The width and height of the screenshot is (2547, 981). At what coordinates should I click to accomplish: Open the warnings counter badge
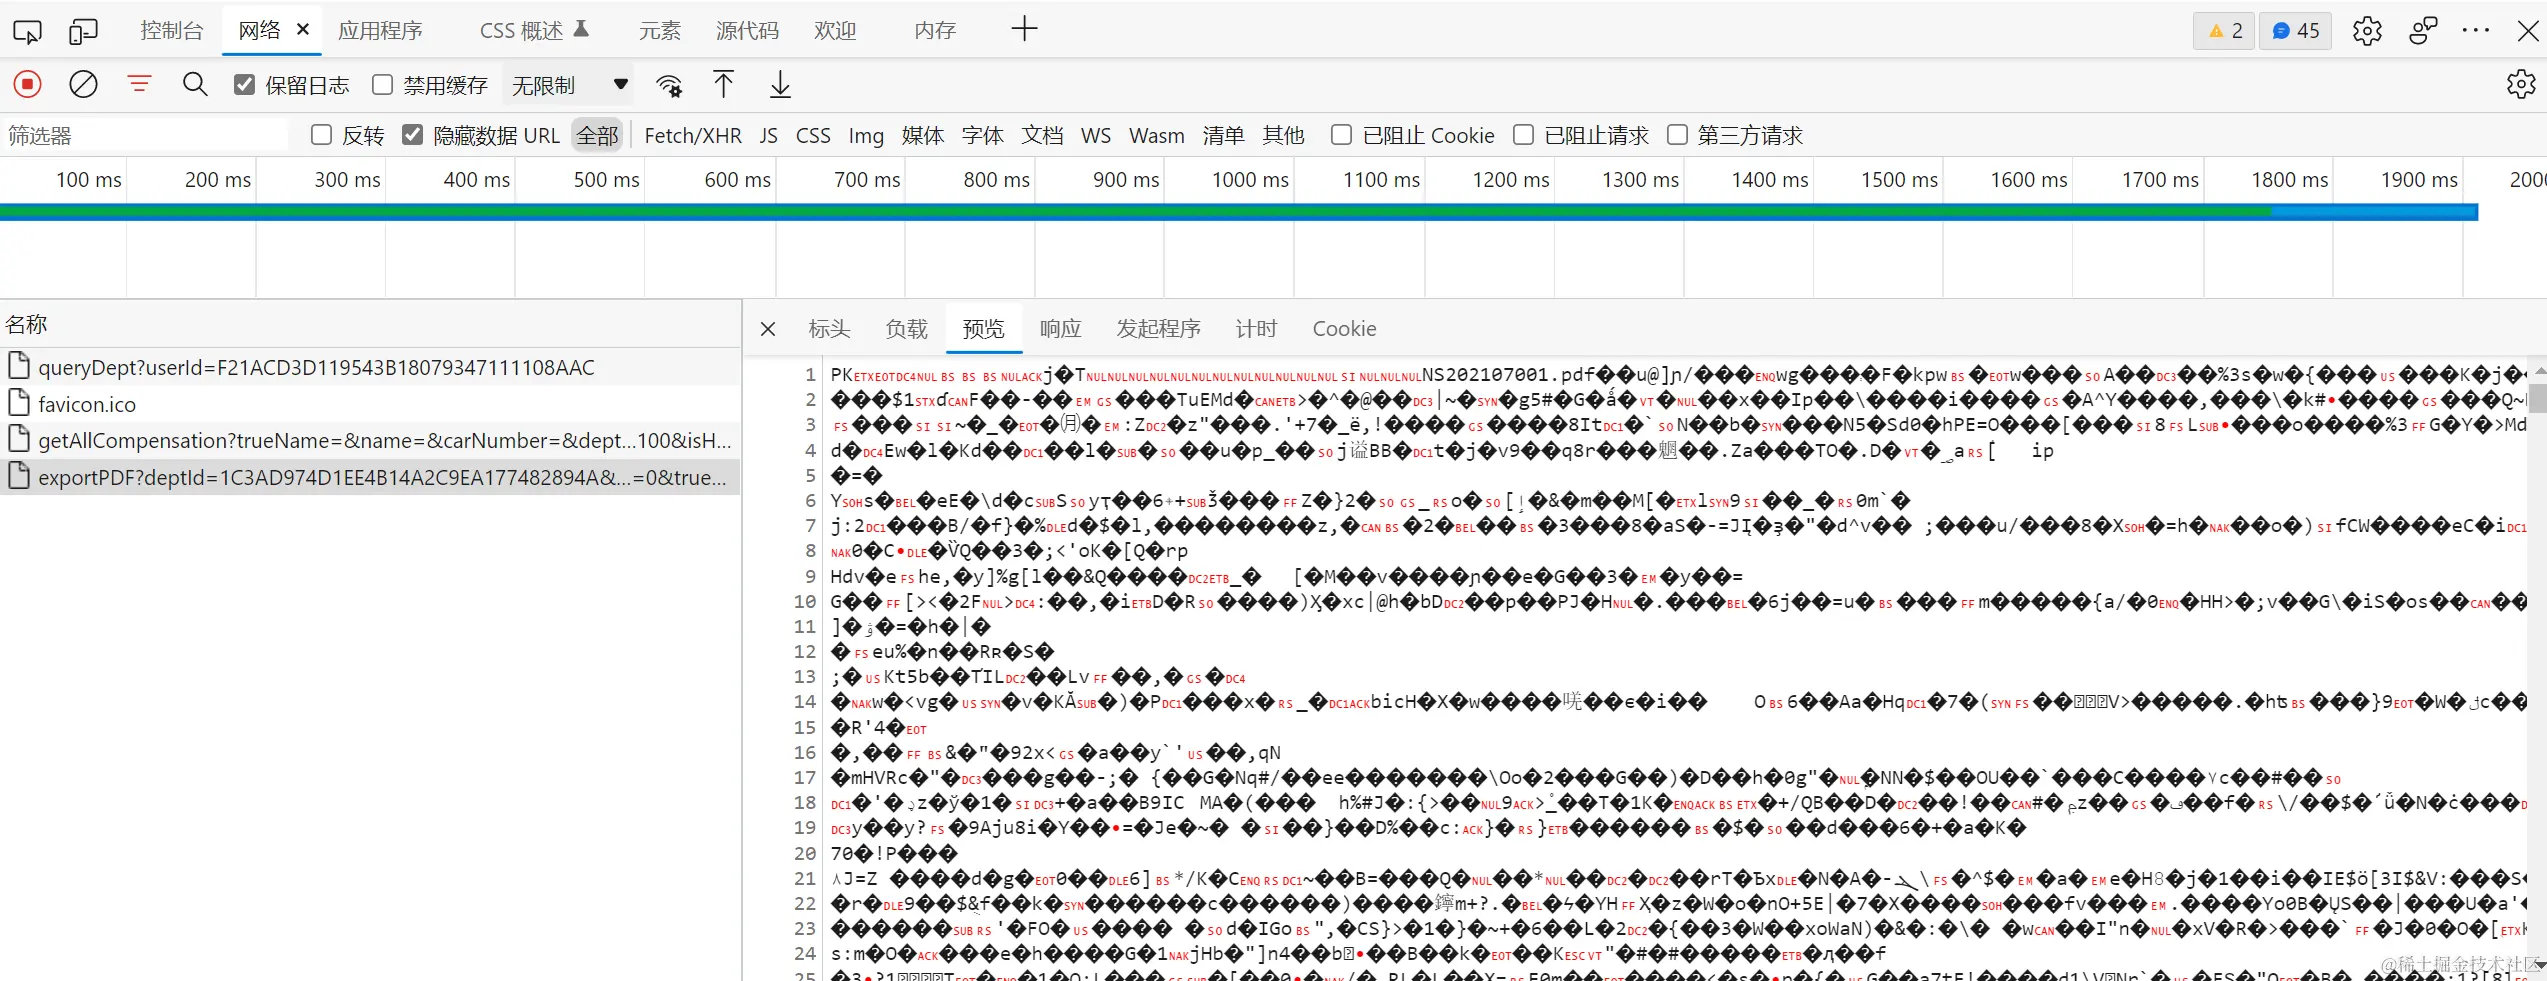click(2225, 31)
